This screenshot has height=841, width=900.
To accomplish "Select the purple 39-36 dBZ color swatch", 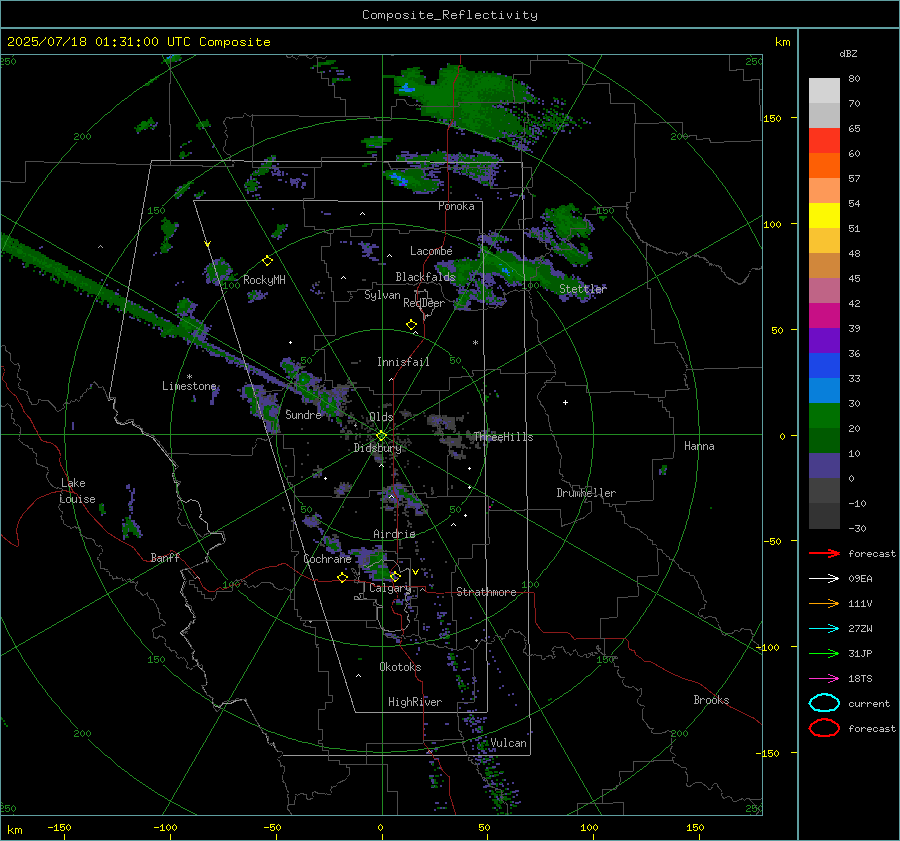I will 824,341.
